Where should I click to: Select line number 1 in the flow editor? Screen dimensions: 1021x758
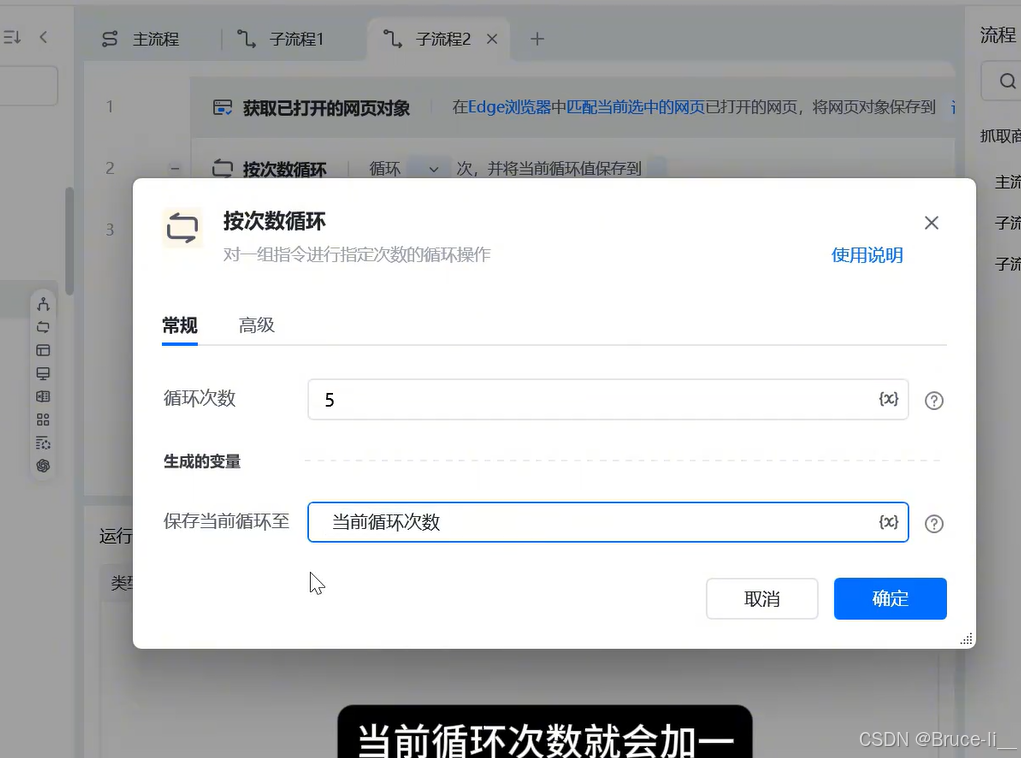(109, 106)
